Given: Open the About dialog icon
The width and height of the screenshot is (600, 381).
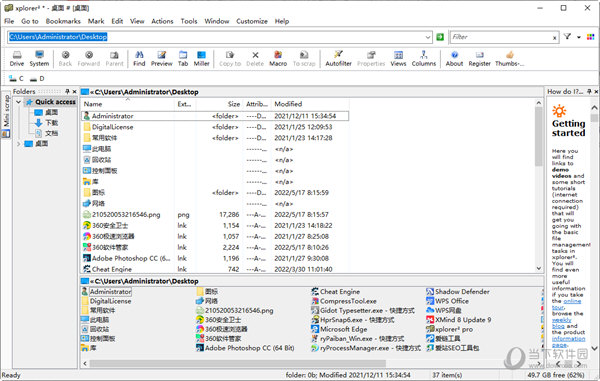Looking at the screenshot, I should 454,59.
